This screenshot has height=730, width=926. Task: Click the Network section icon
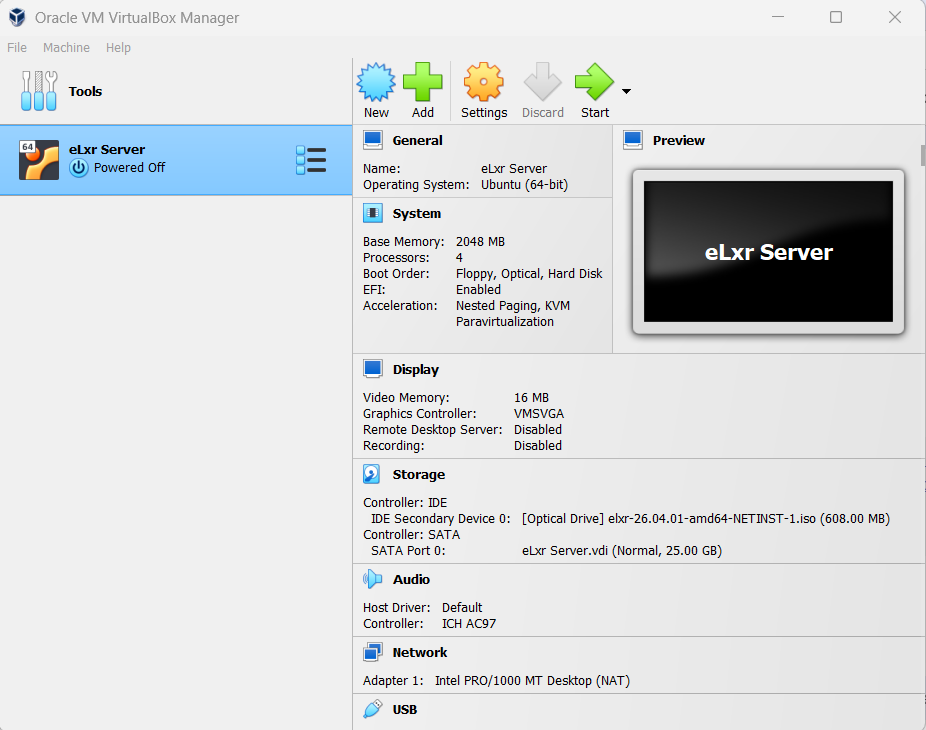coord(371,652)
